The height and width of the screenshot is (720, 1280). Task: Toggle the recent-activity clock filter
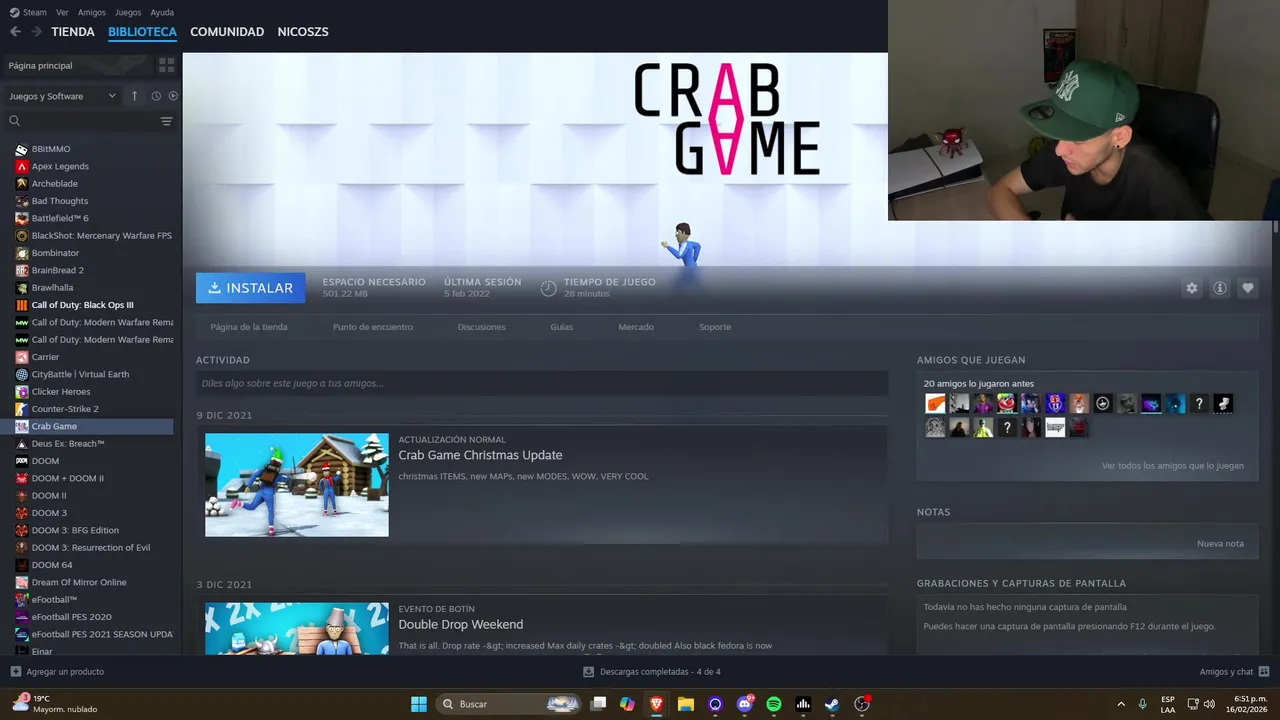click(x=156, y=96)
